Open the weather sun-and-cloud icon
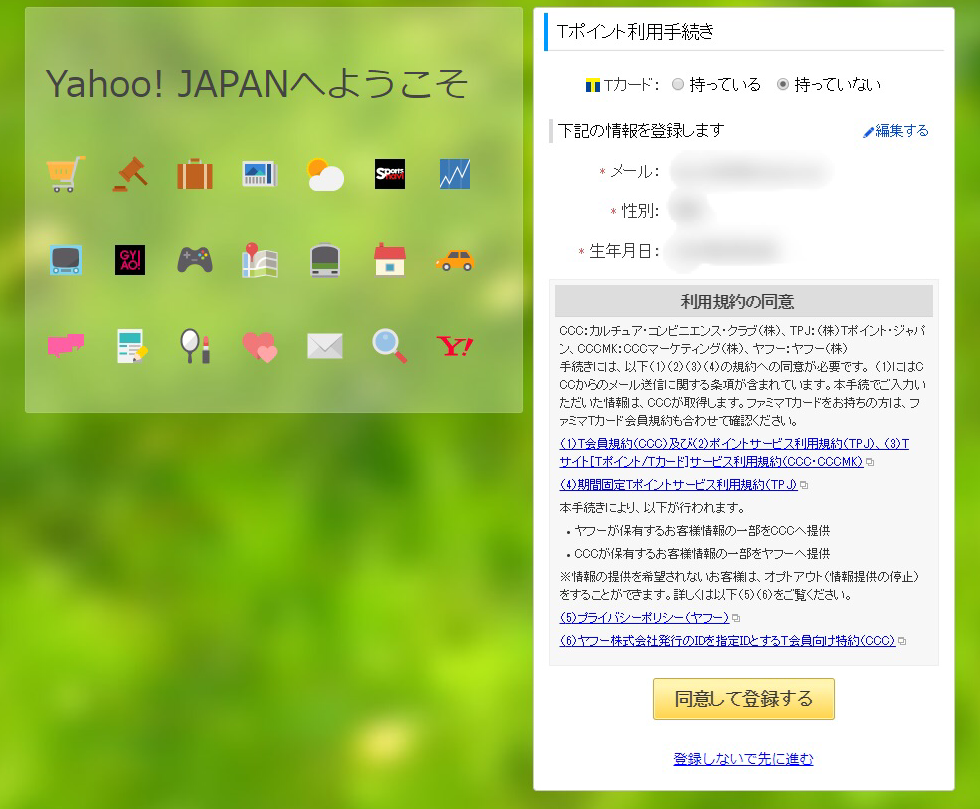This screenshot has width=980, height=809. (x=325, y=174)
